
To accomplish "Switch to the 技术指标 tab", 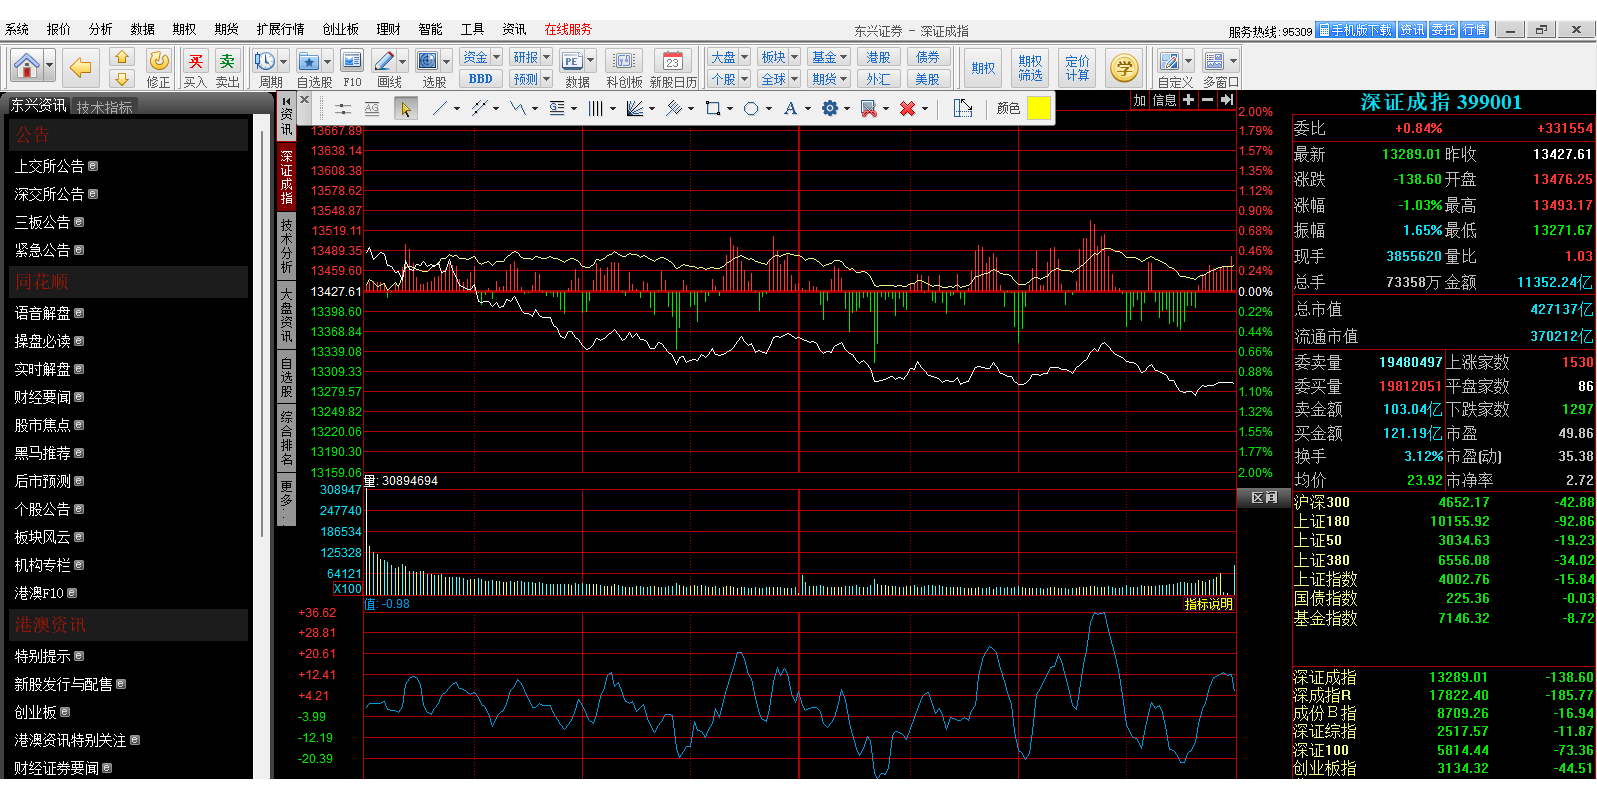I will (x=104, y=107).
